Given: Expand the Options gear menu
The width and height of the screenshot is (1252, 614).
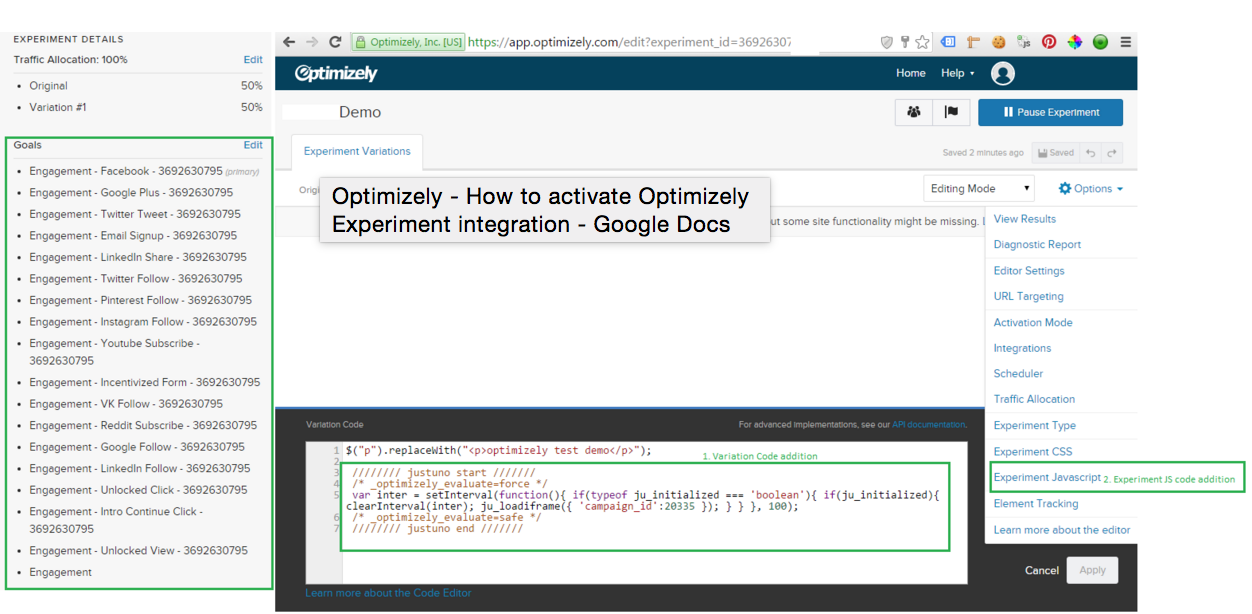Looking at the screenshot, I should pos(1090,188).
